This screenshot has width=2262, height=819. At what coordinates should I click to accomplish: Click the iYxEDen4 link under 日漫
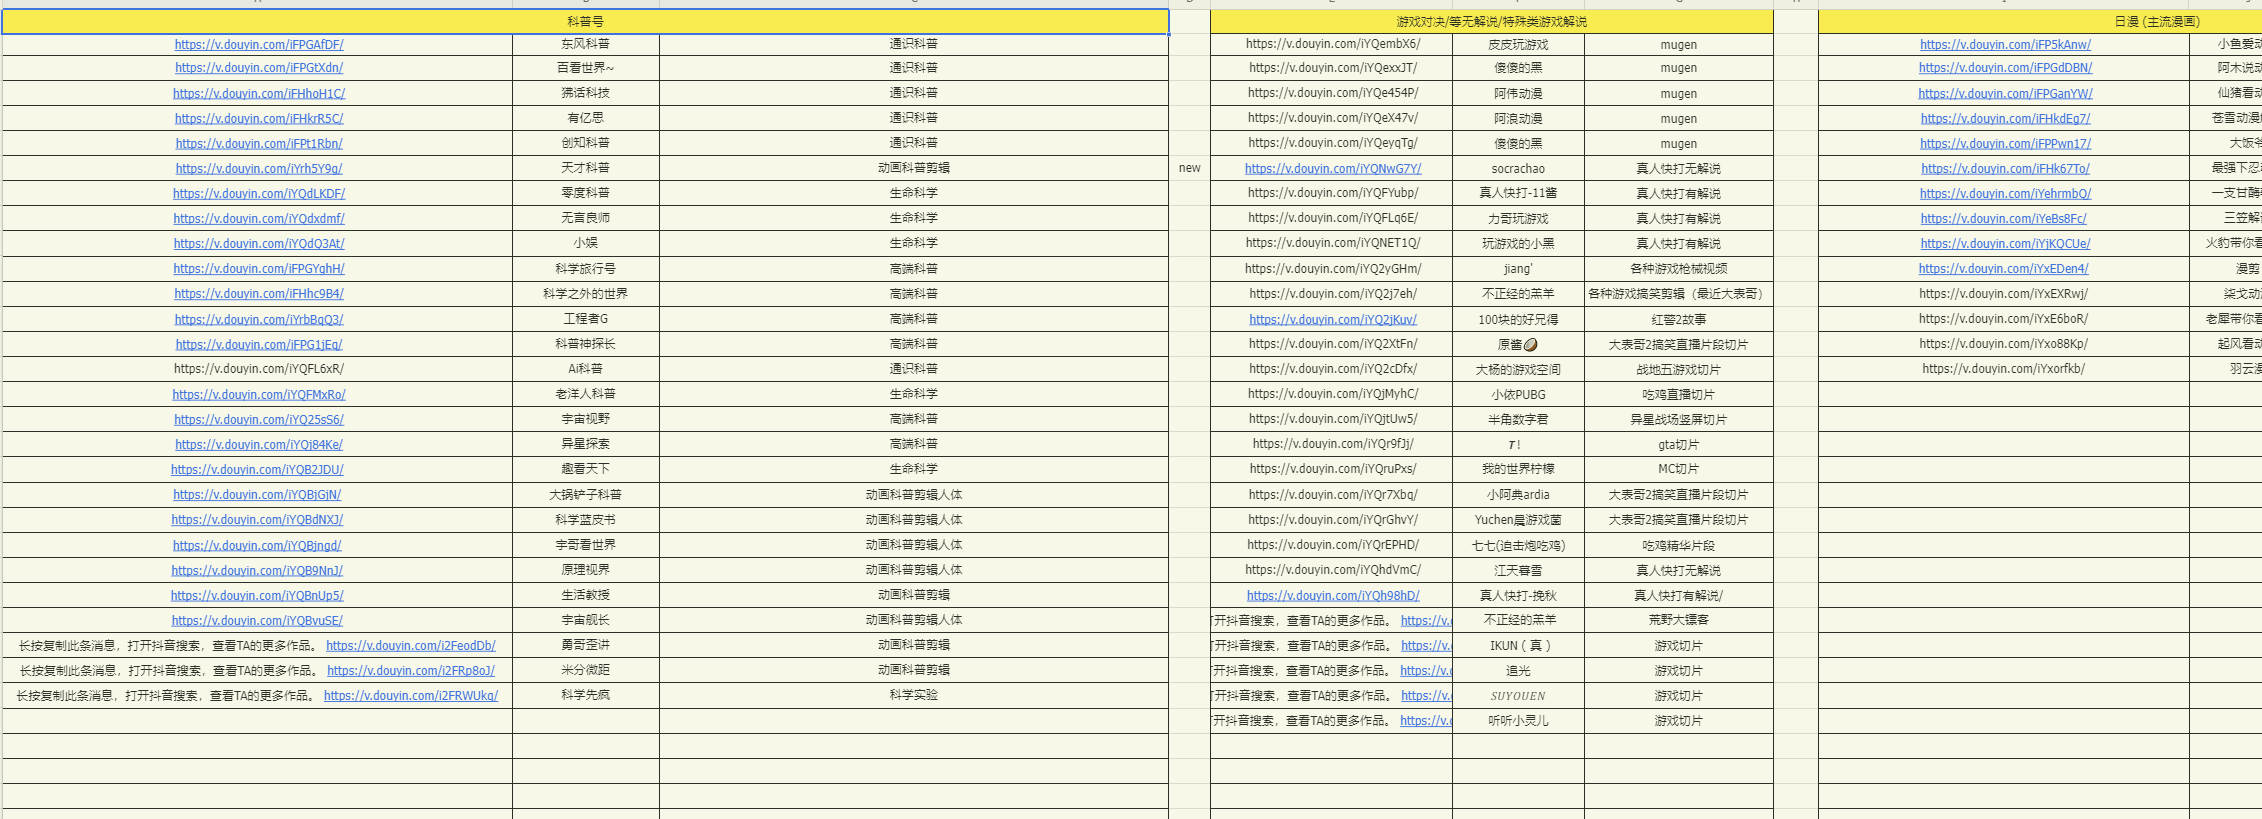tap(2004, 268)
